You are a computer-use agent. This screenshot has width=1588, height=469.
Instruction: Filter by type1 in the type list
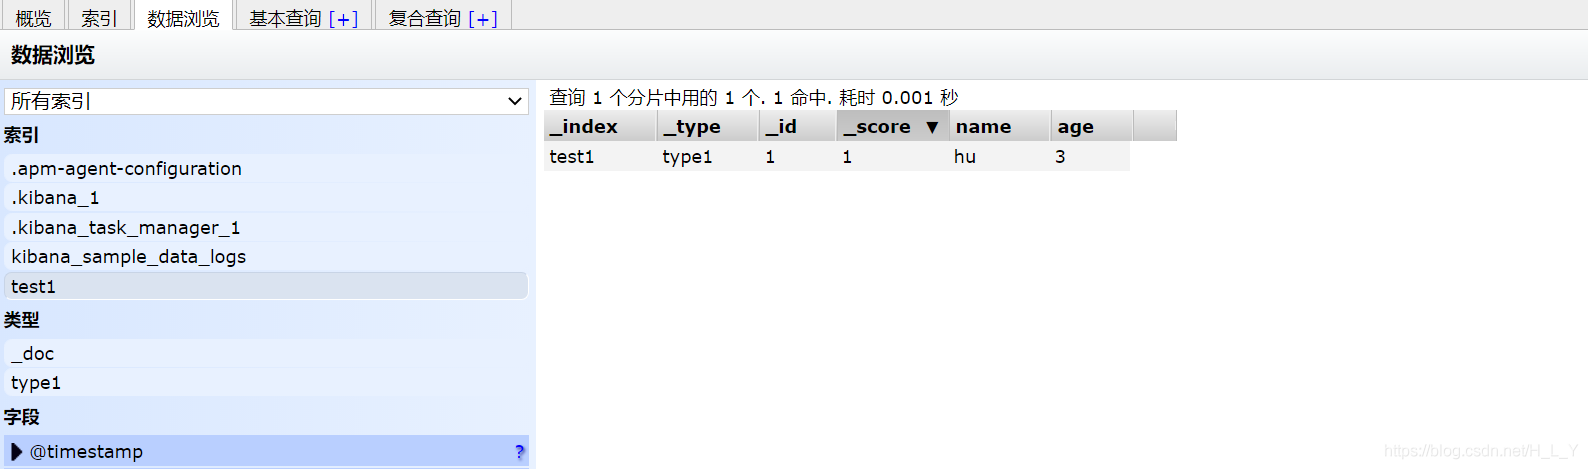coord(36,383)
